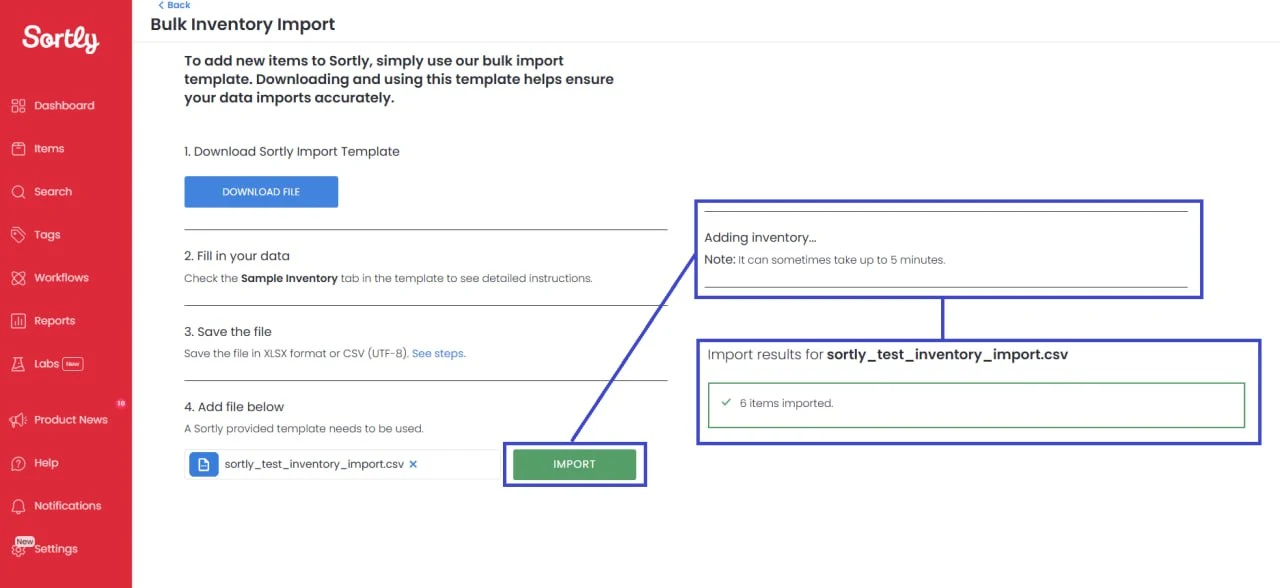This screenshot has width=1280, height=588.
Task: Open the Help menu item
Action: click(46, 463)
